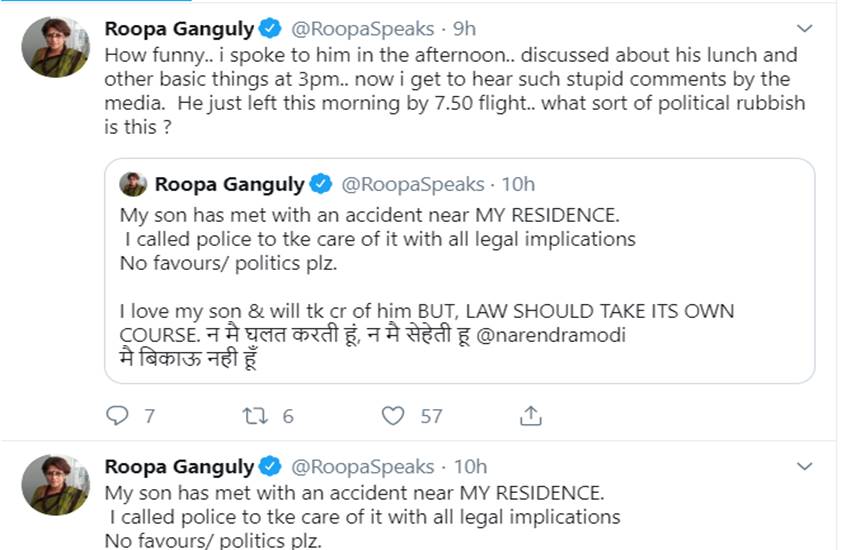Select Roopa Ganguly's name in the bottom tweet
850x550 pixels.
click(x=179, y=467)
